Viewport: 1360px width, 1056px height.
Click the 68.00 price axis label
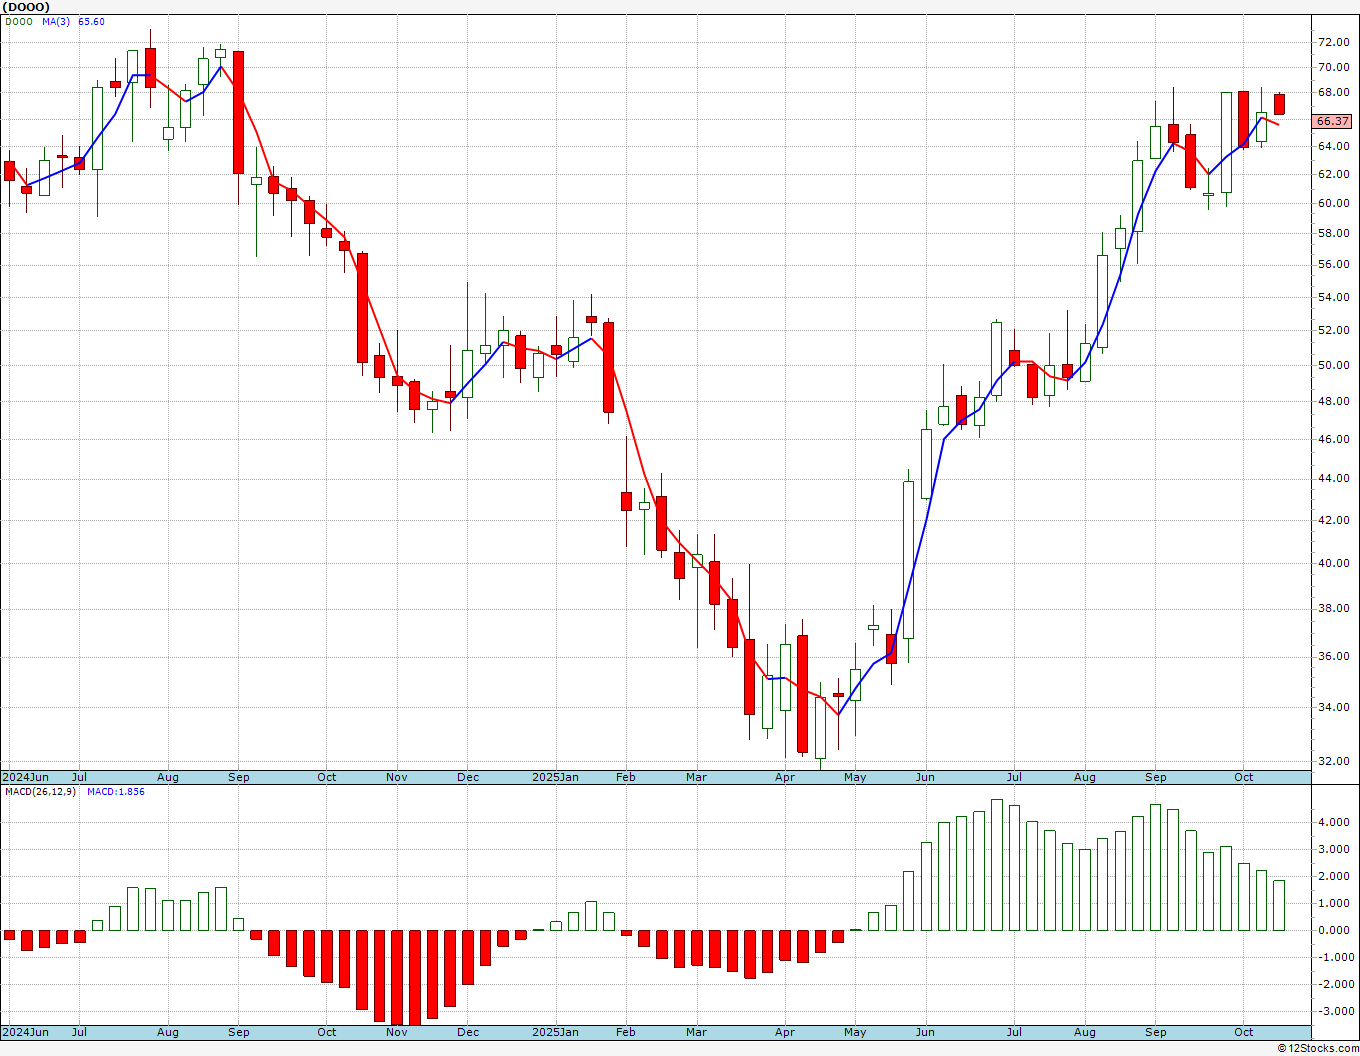pos(1333,93)
